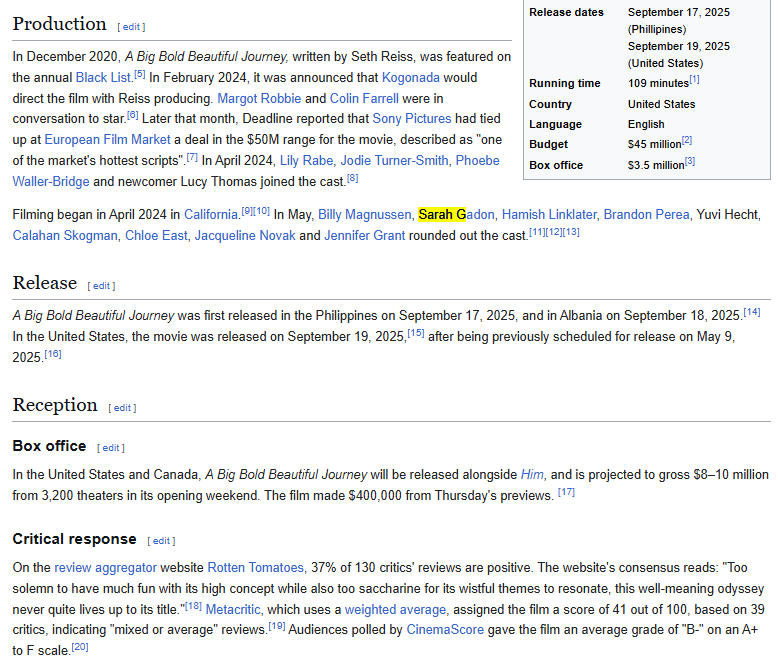Open the Black List link
Screen dimensions: 778x669
[x=103, y=78]
